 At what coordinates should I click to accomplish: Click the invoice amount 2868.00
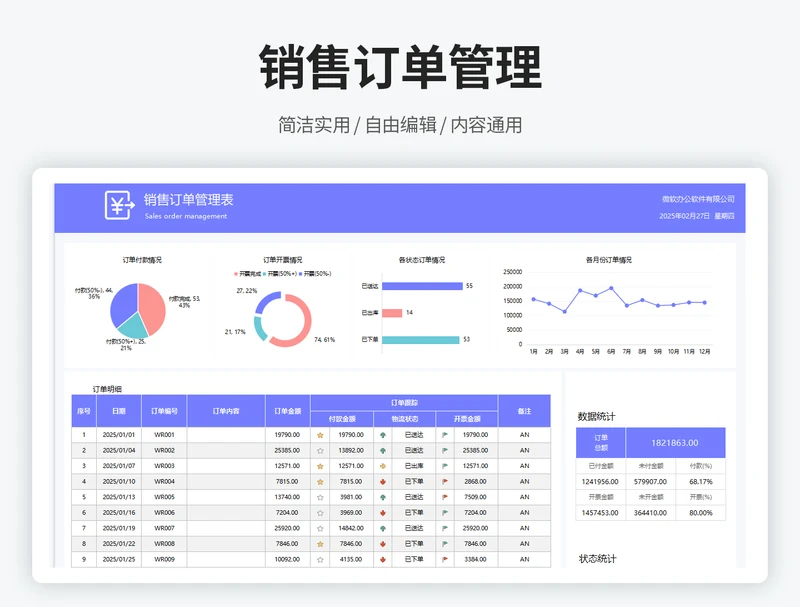coord(475,482)
